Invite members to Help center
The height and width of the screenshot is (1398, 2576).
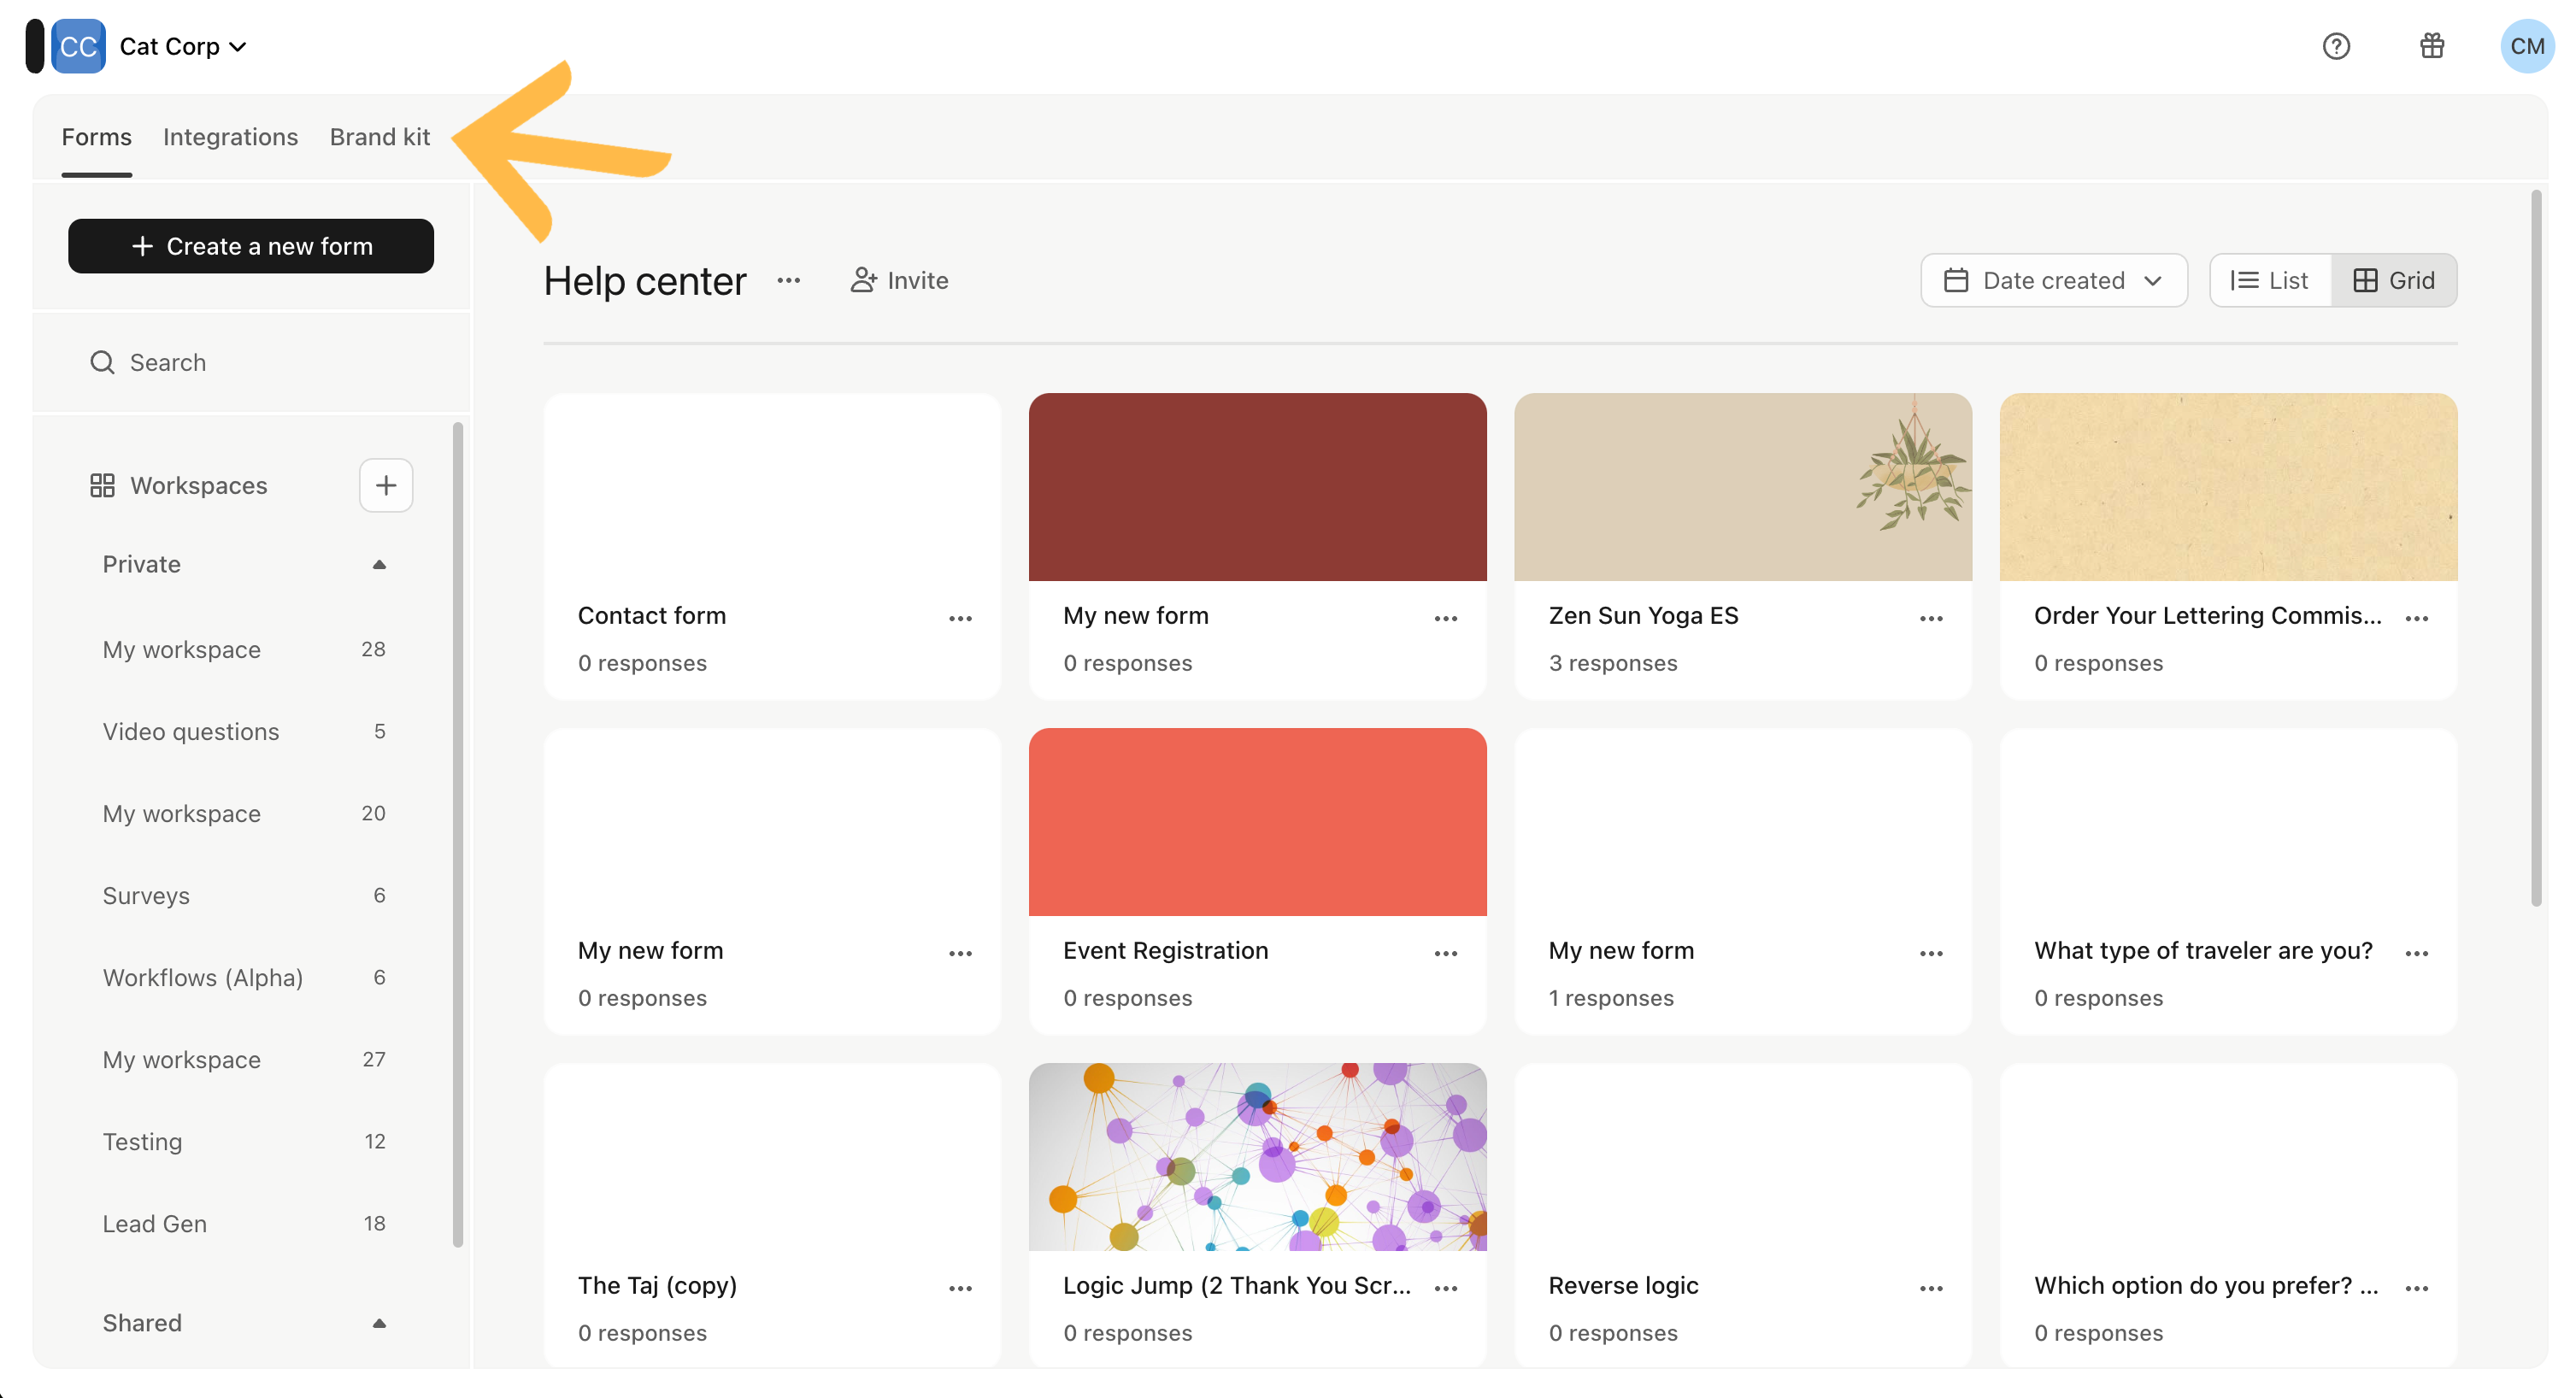[x=899, y=281]
